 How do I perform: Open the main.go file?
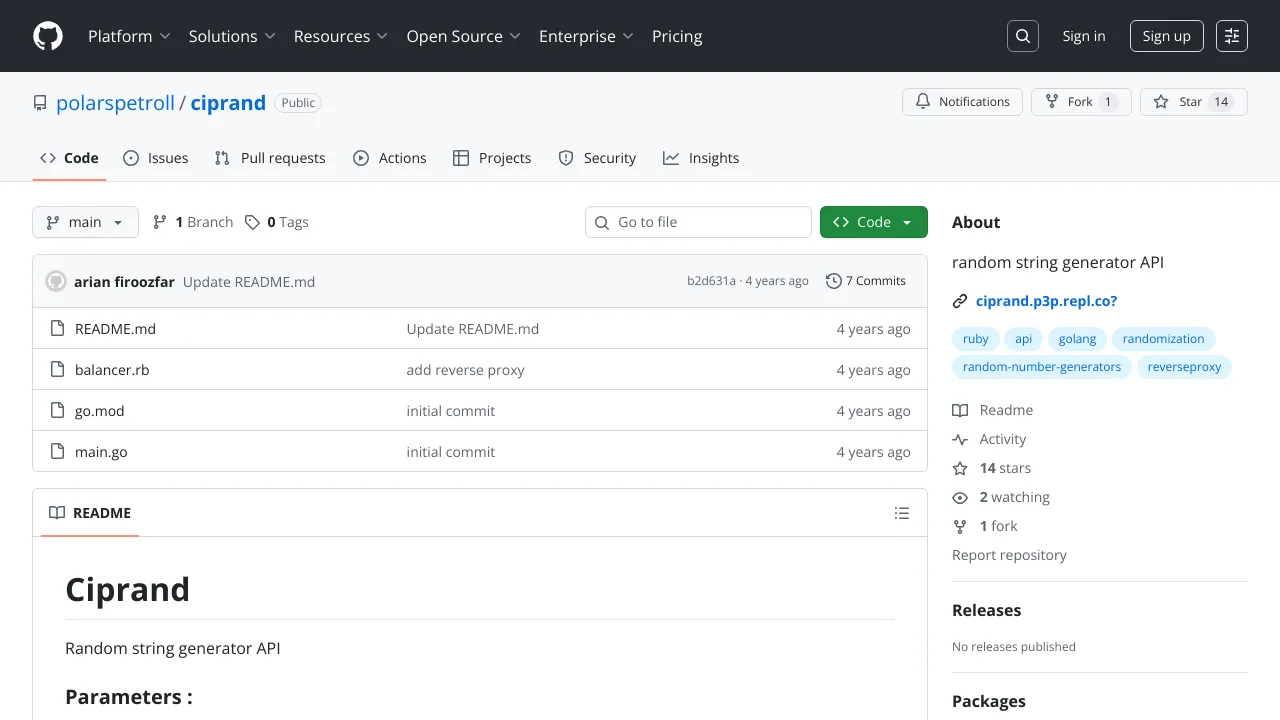[x=101, y=452]
